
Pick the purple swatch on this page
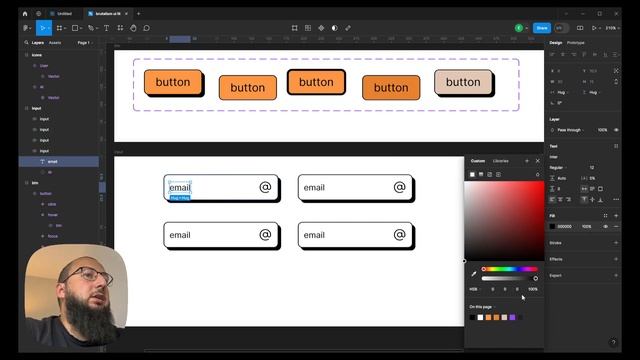pyautogui.click(x=512, y=317)
